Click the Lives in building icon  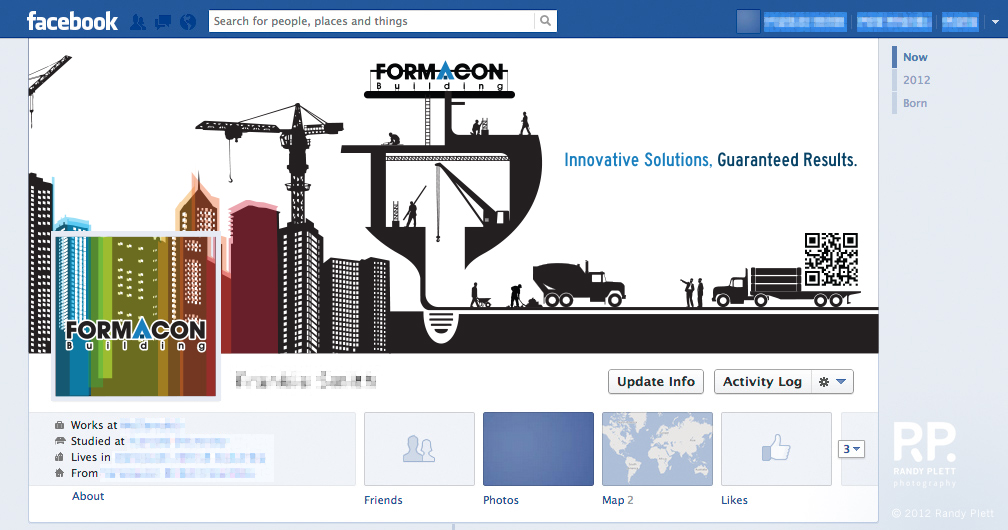coord(60,457)
